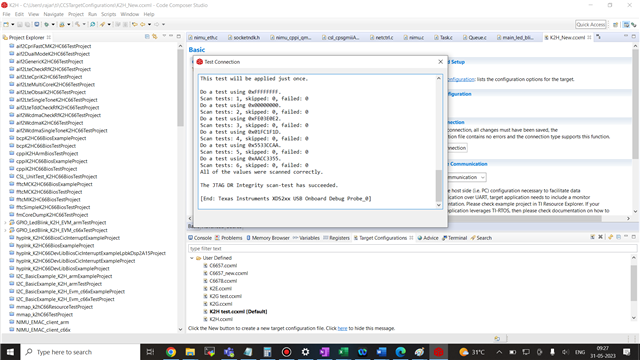Delete target configuration X icon in bottom panel
This screenshot has height=360, width=640.
(x=600, y=237)
